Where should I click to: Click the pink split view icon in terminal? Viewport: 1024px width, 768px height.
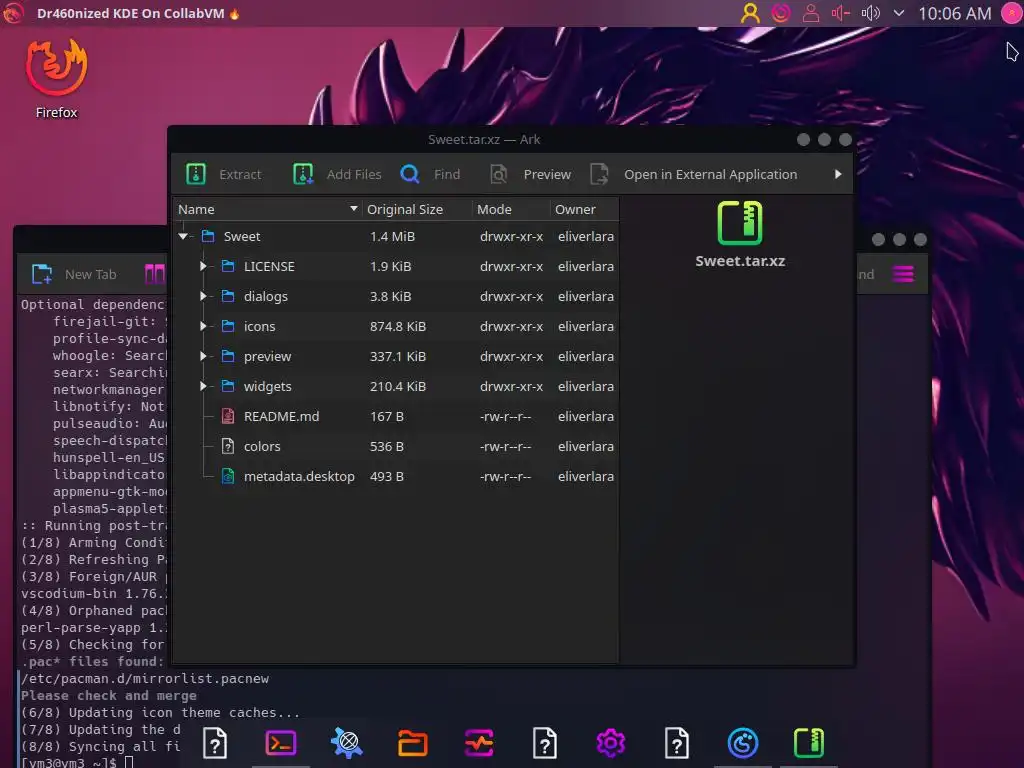click(155, 274)
